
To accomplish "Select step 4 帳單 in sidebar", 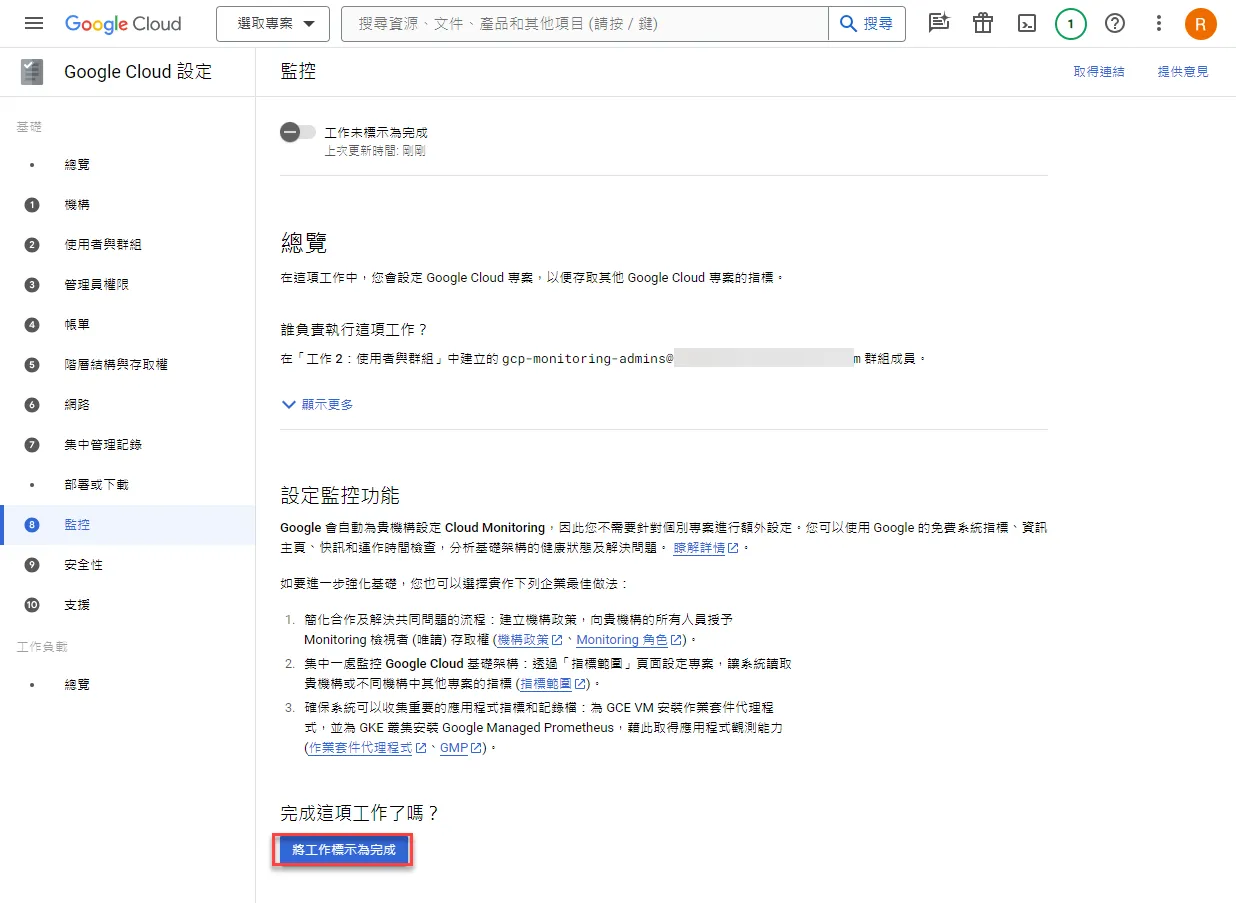I will point(128,325).
